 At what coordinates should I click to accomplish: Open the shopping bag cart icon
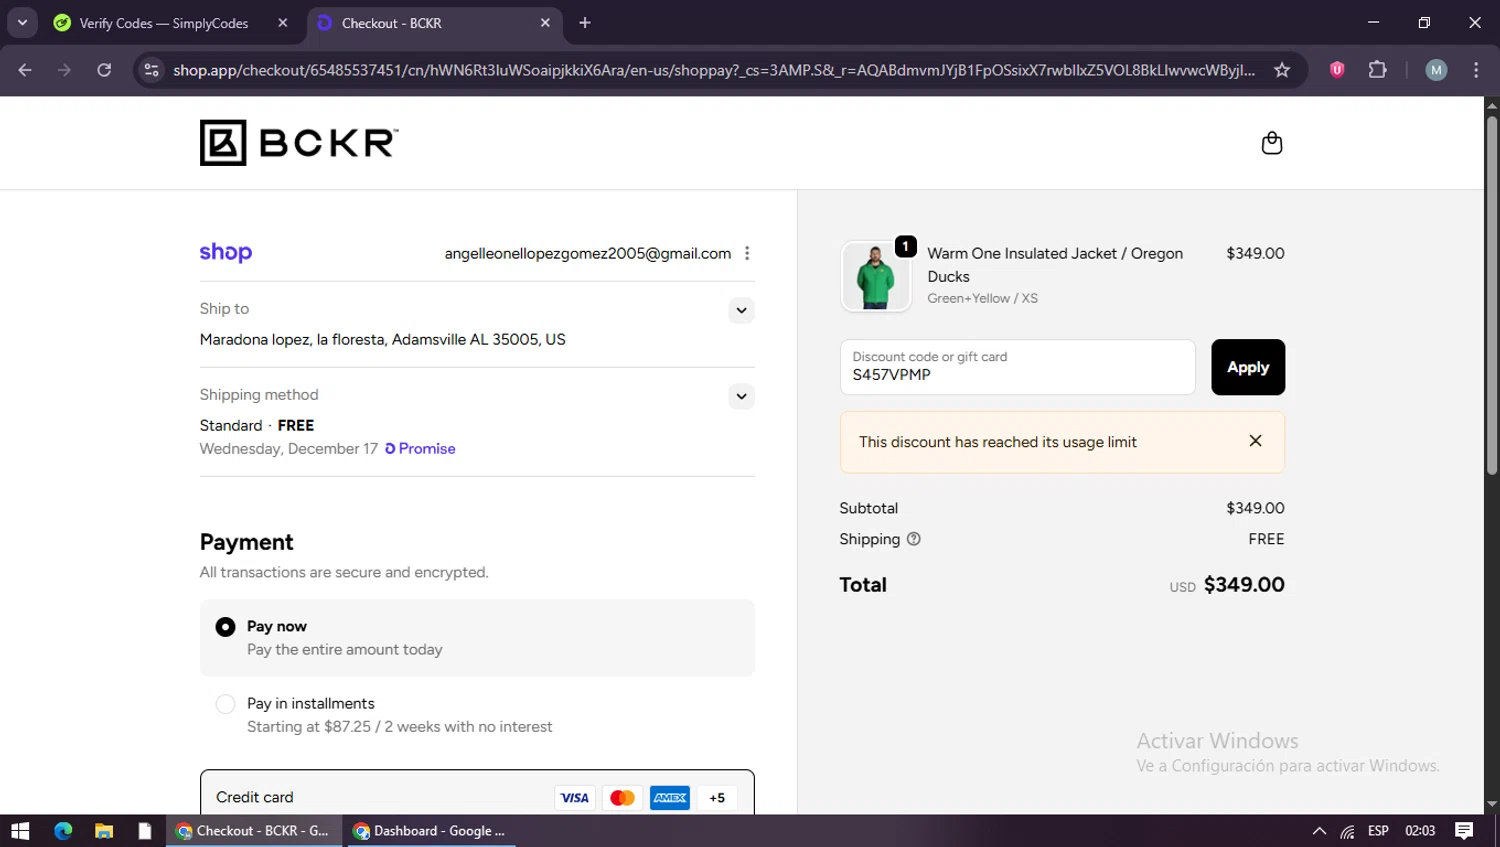point(1271,143)
